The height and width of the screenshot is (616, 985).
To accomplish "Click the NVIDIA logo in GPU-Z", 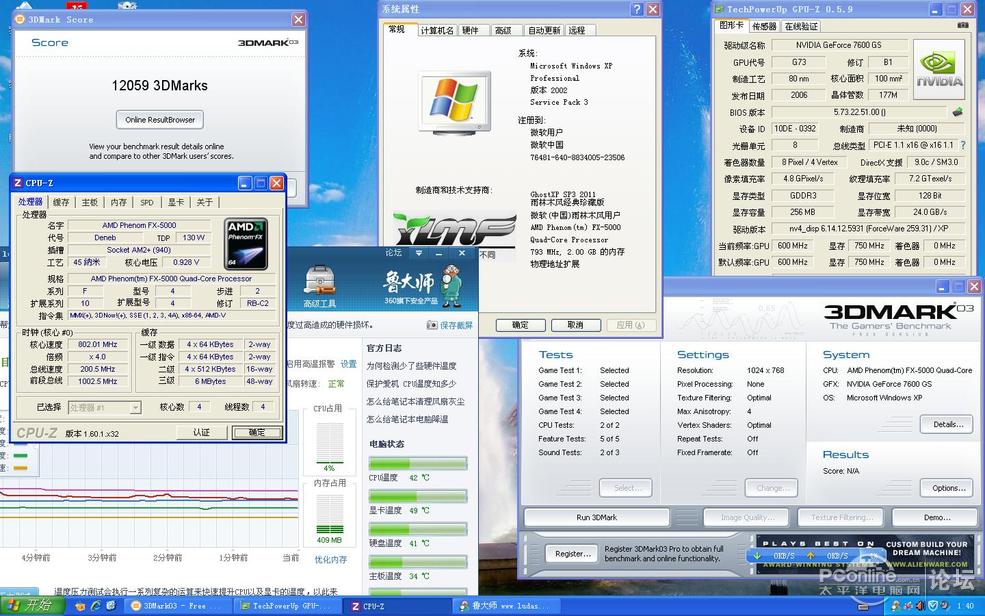I will [939, 70].
